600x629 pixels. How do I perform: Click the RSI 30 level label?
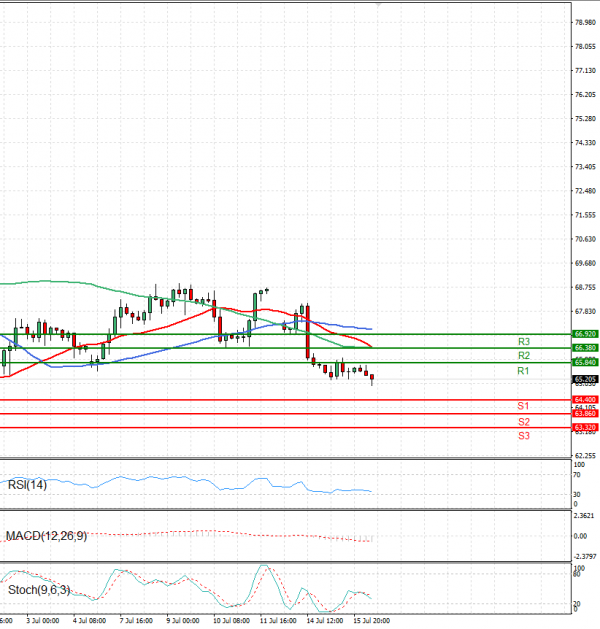click(x=577, y=495)
